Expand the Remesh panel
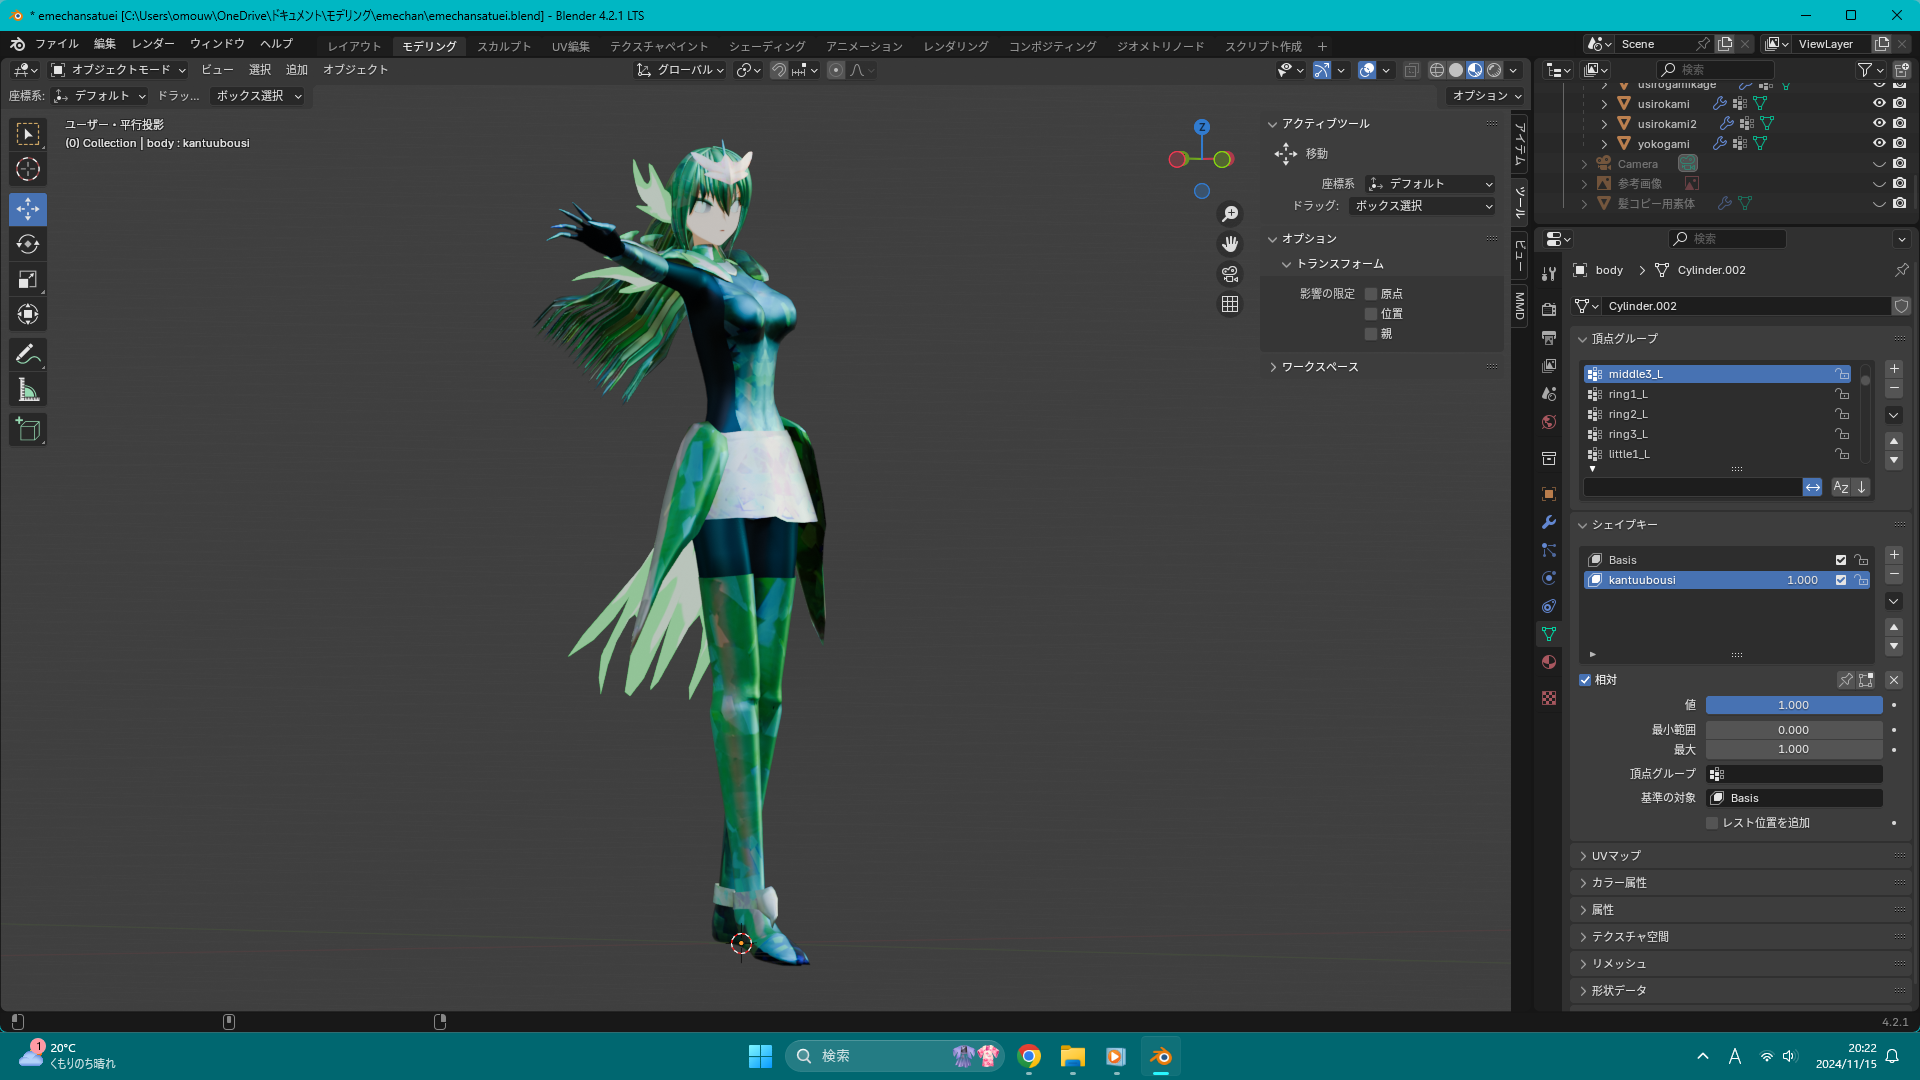The height and width of the screenshot is (1080, 1920). click(1619, 964)
